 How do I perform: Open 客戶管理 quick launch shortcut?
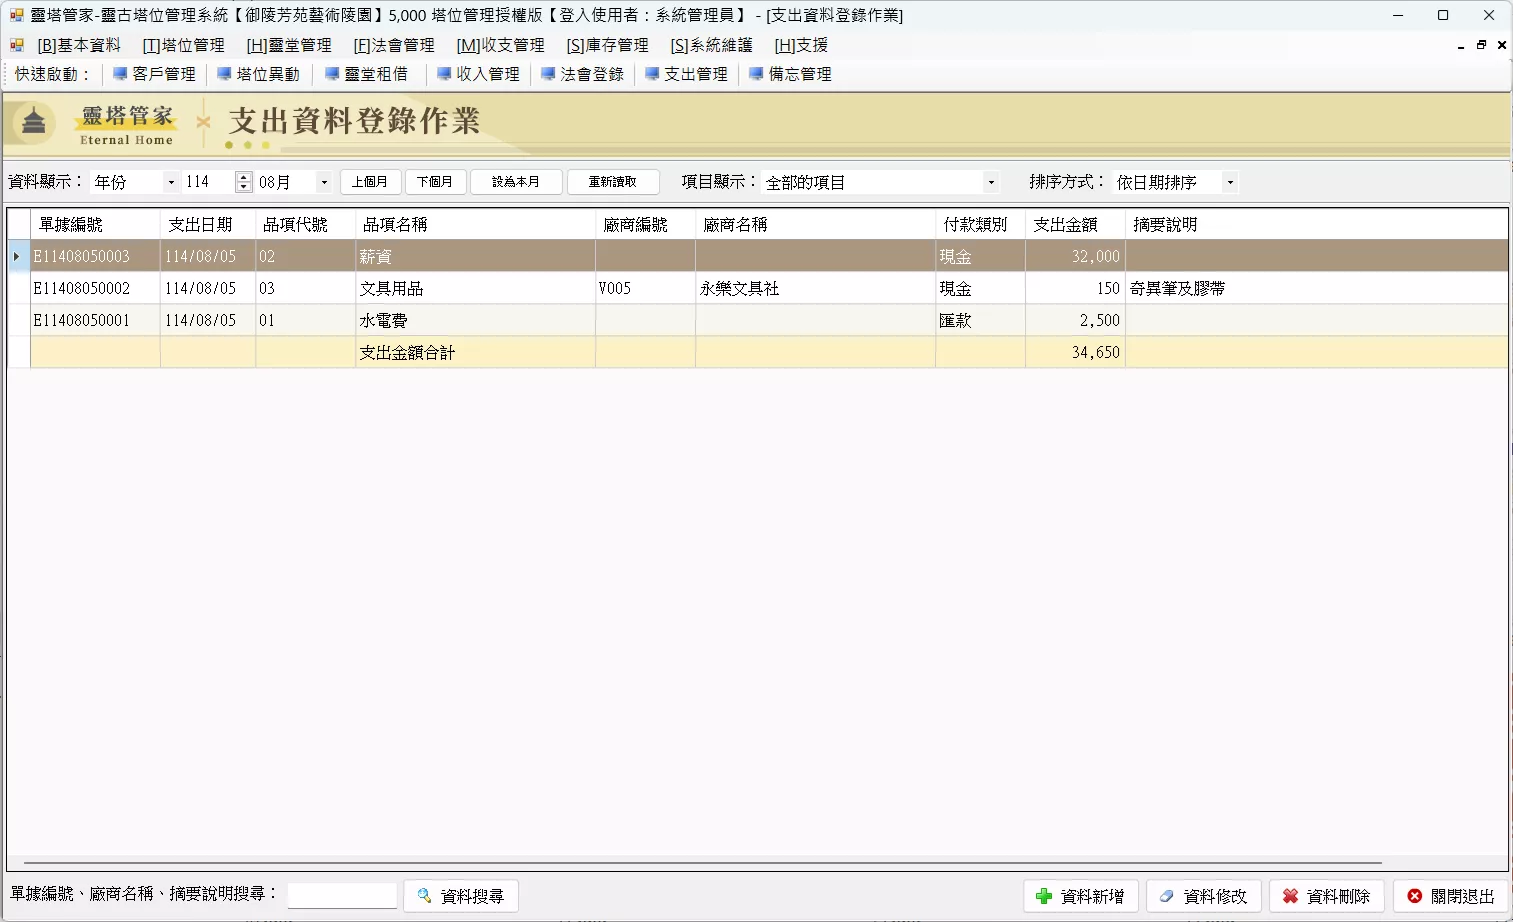click(154, 74)
